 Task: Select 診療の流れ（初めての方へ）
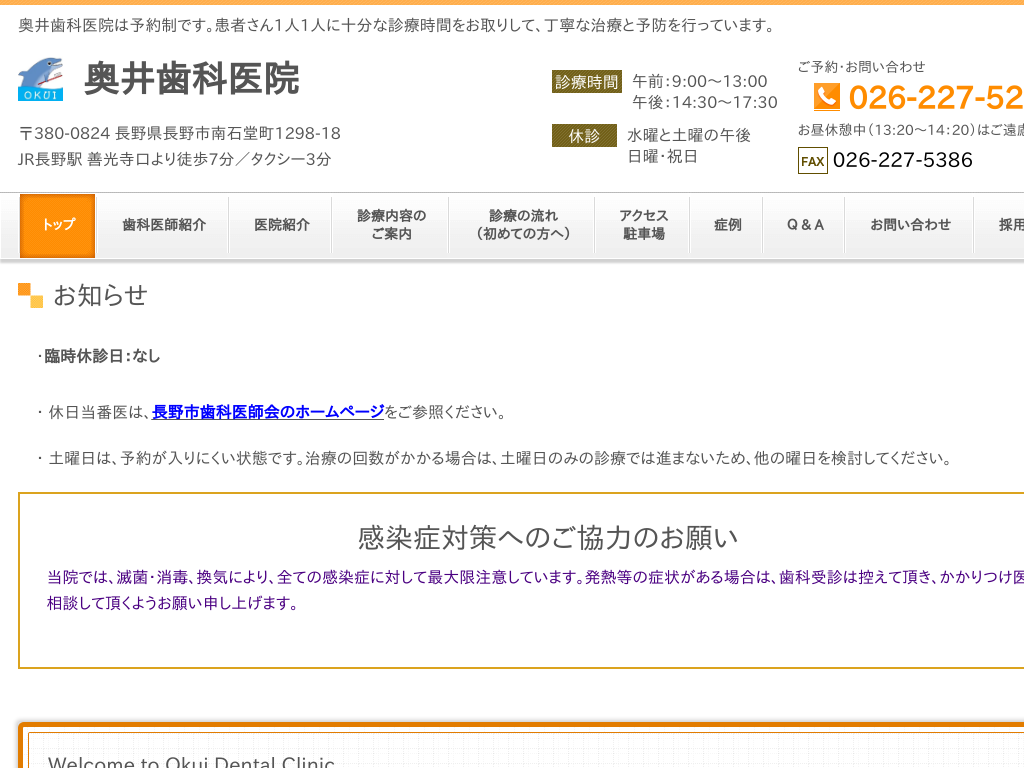coord(521,225)
